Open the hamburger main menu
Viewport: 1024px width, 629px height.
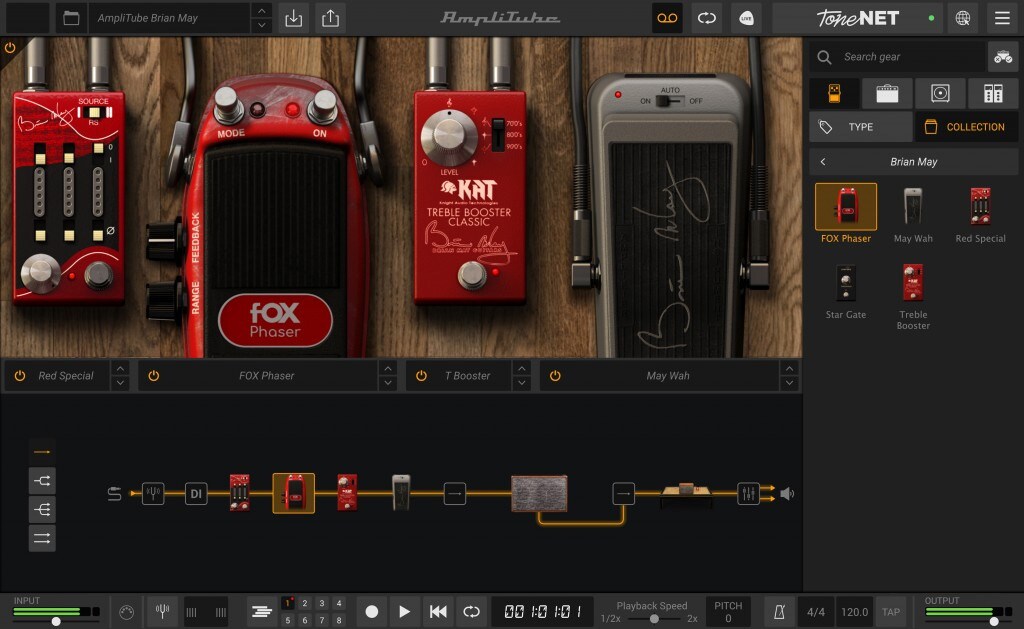pos(1002,18)
